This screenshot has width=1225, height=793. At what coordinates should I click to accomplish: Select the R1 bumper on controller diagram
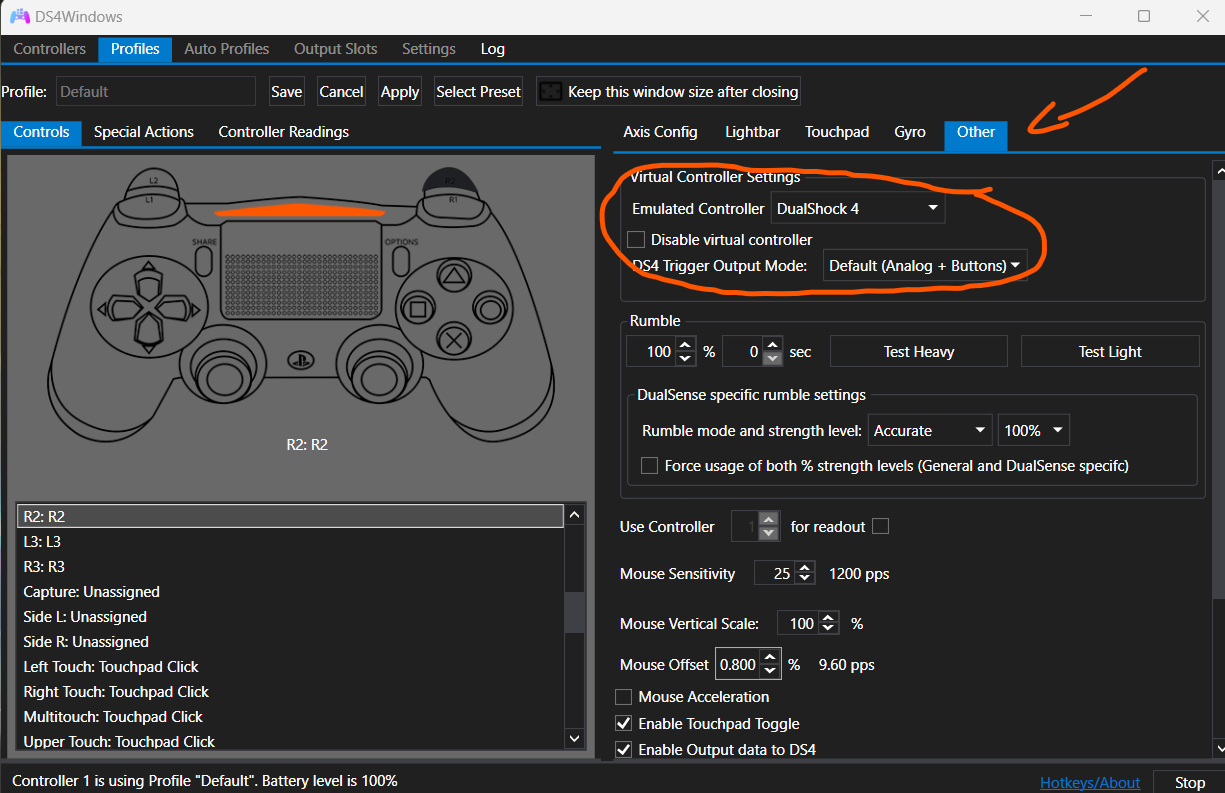pyautogui.click(x=452, y=201)
